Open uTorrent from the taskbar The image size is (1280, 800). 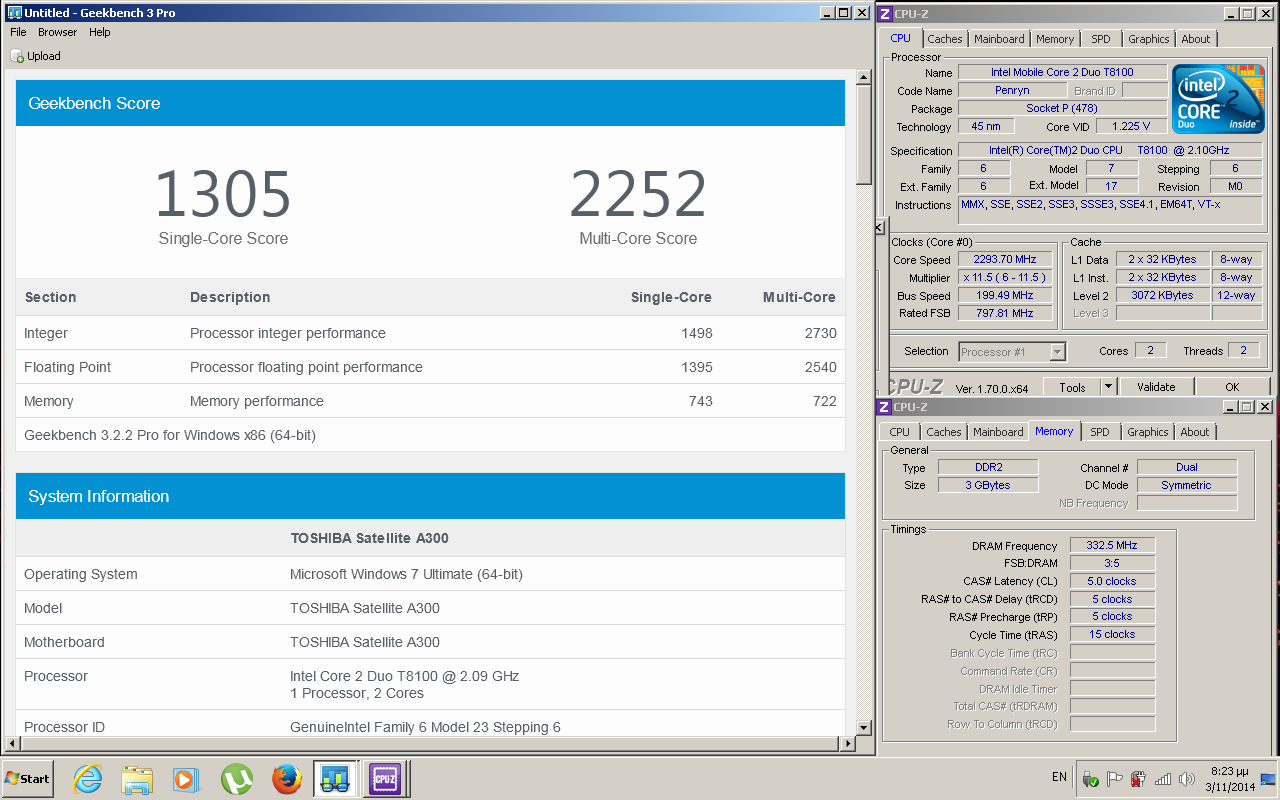coord(236,778)
